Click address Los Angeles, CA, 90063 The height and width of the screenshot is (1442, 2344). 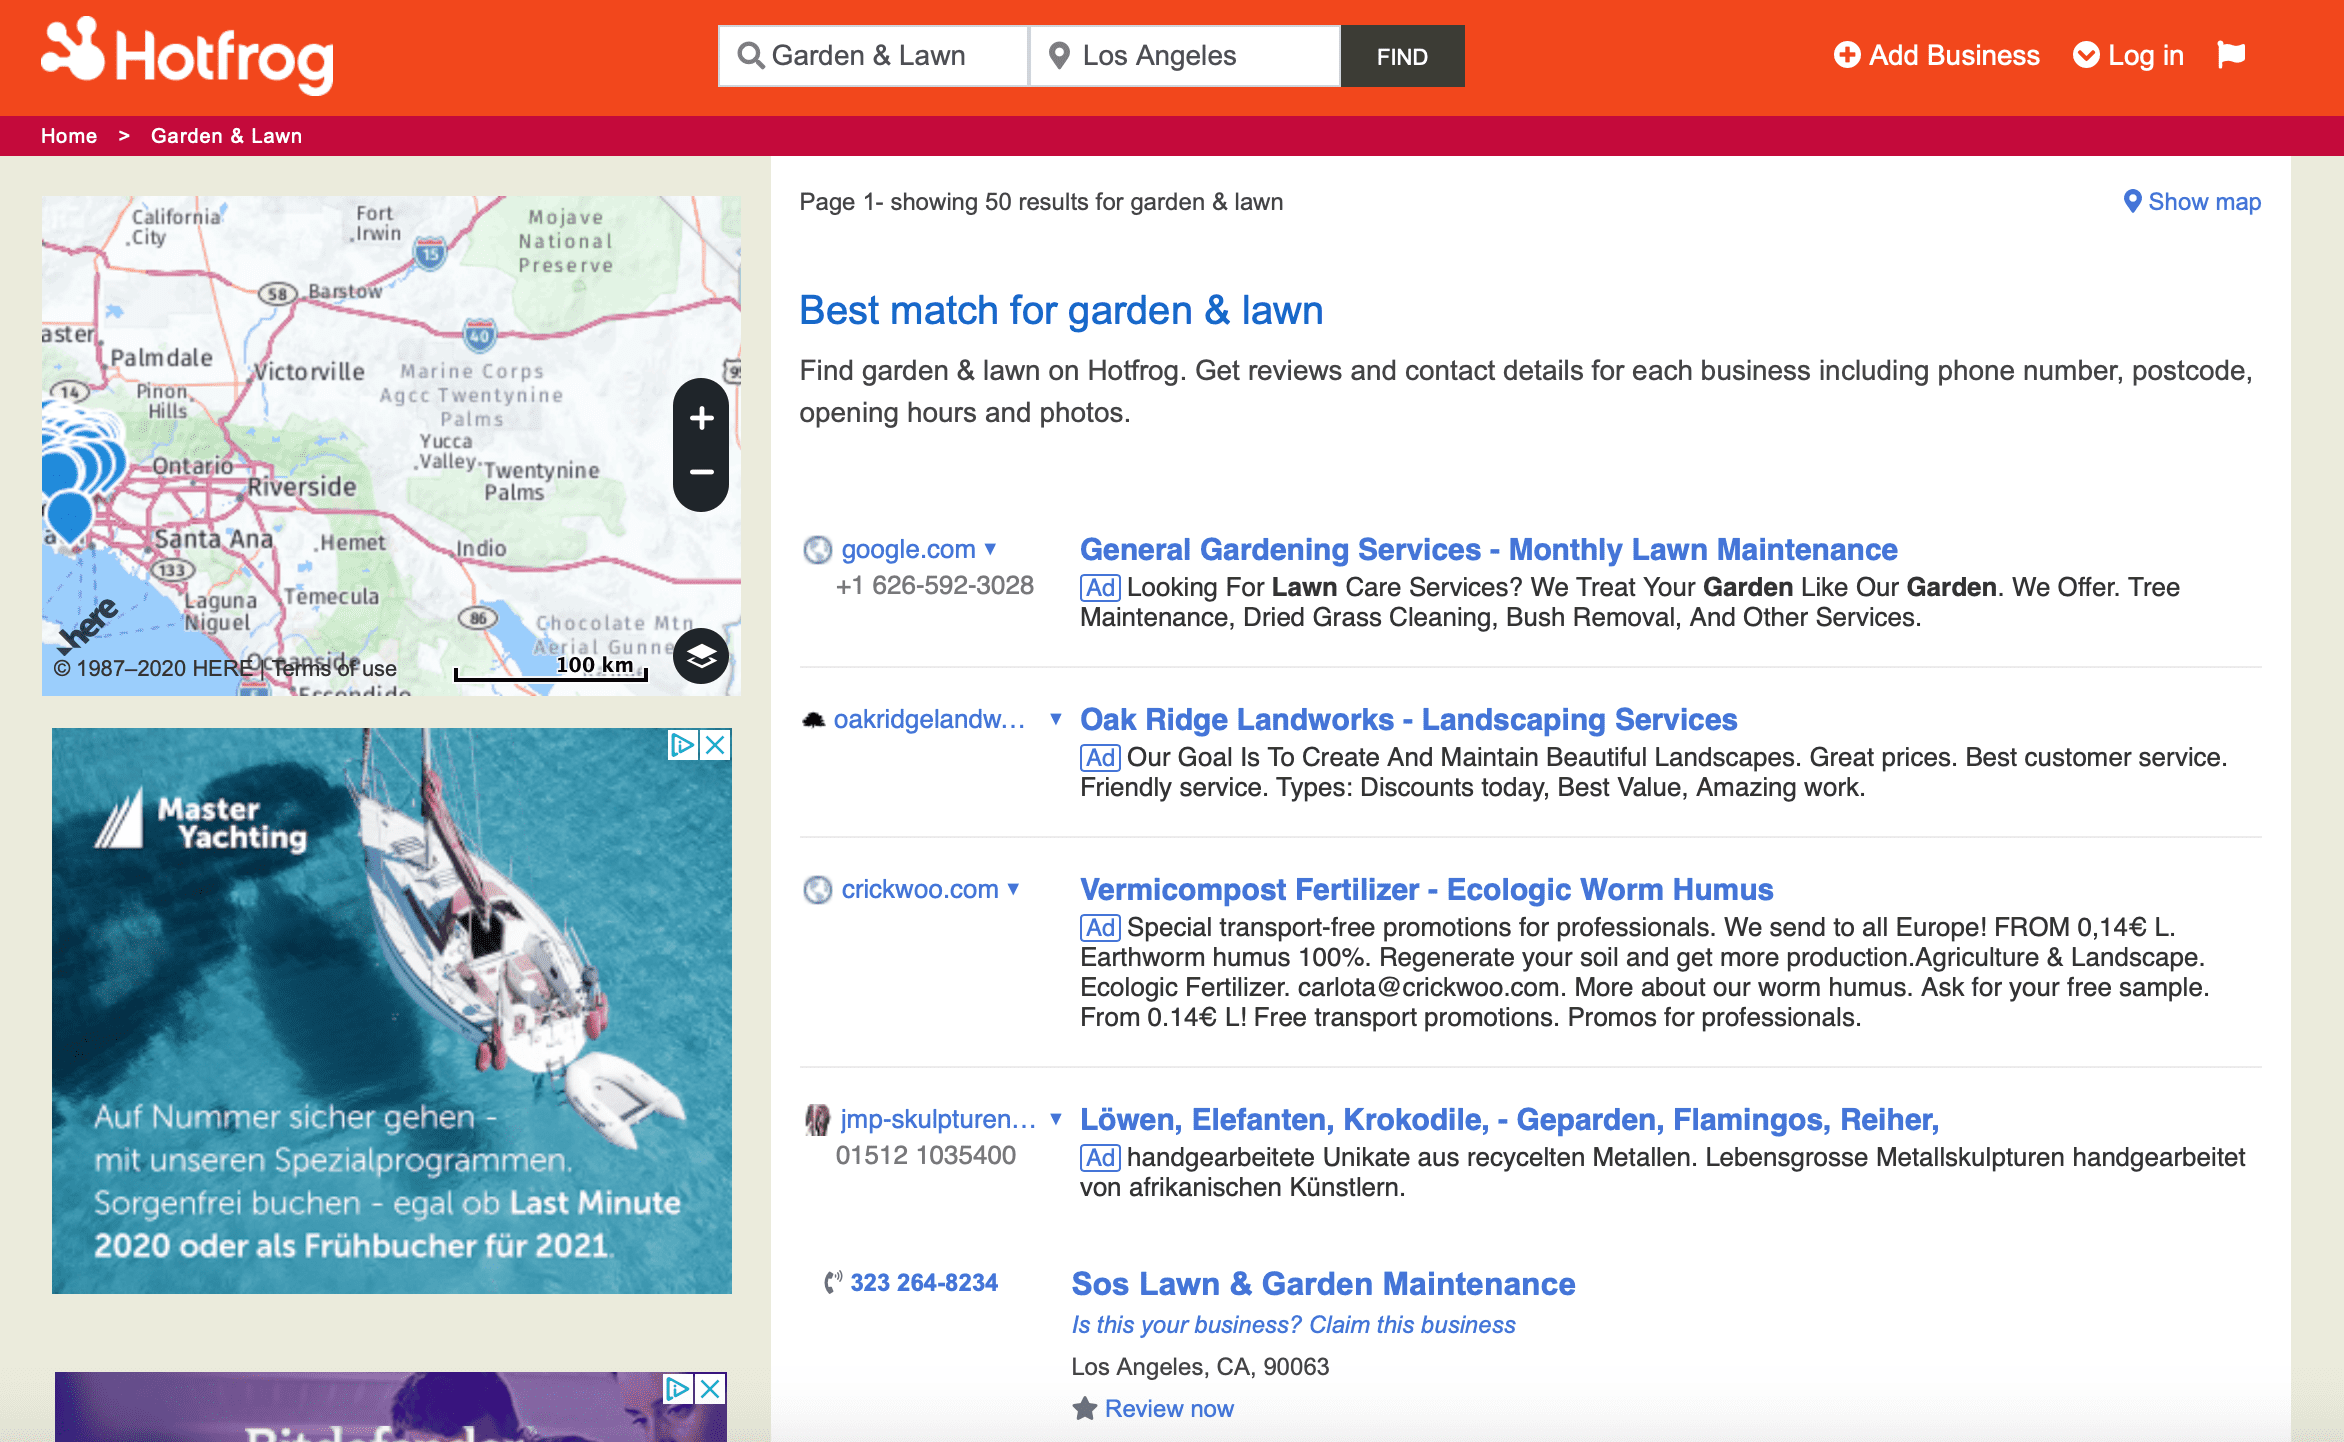coord(1200,1367)
